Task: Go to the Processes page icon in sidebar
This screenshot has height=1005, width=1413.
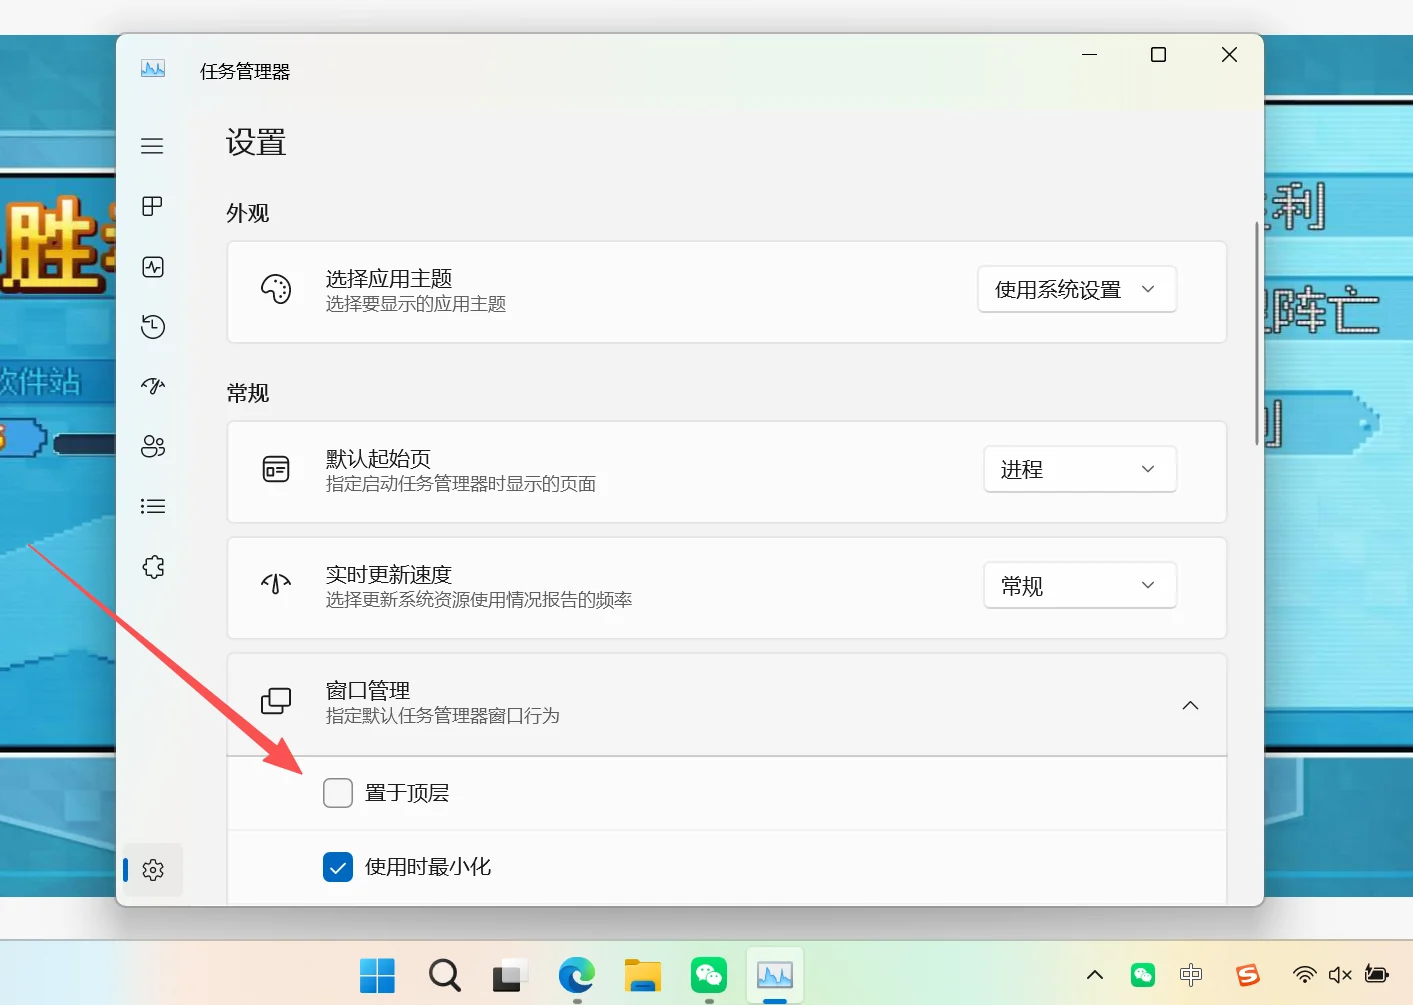Action: coord(152,206)
